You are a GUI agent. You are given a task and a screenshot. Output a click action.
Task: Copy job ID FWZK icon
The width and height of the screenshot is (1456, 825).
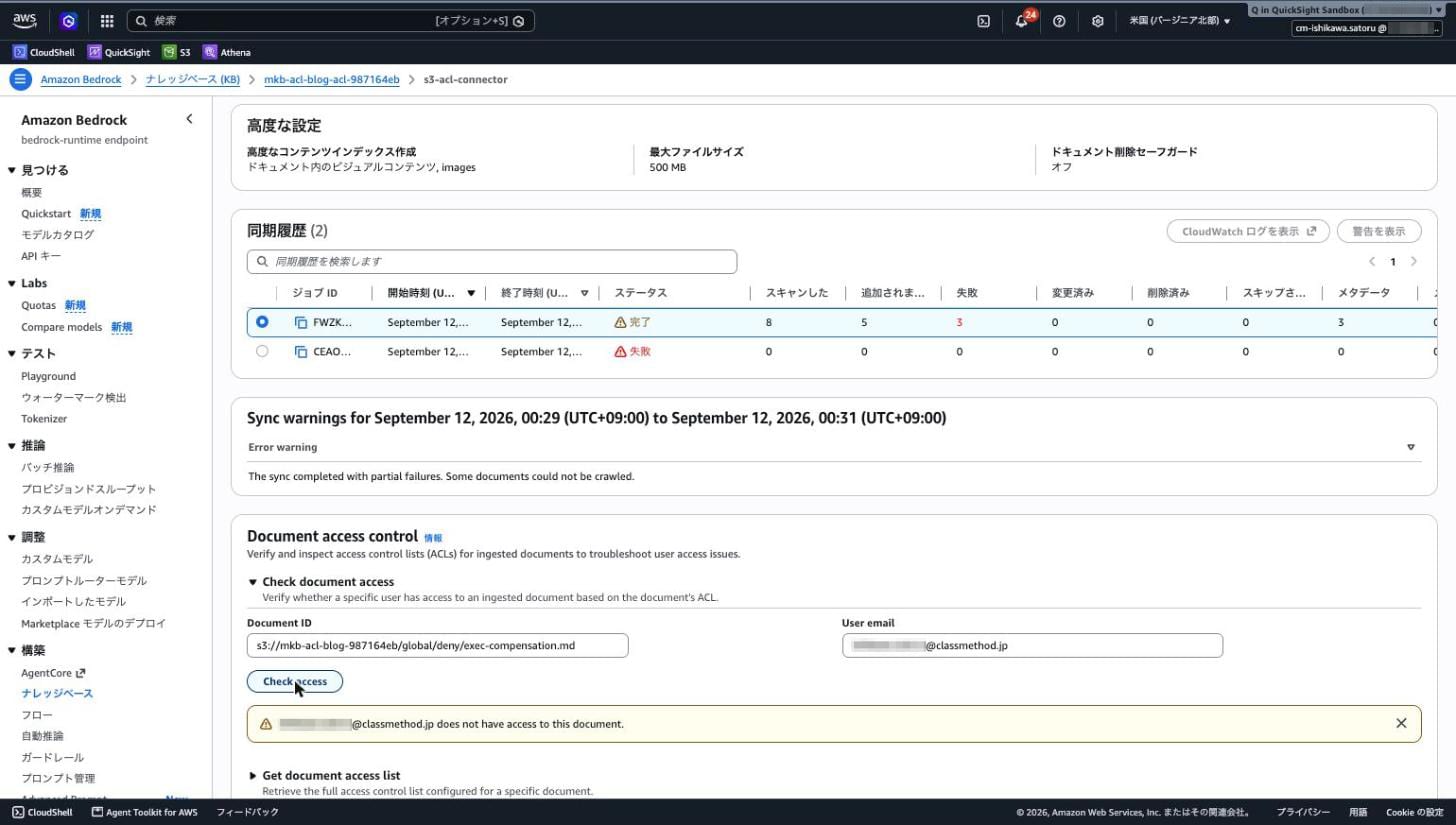pos(301,322)
